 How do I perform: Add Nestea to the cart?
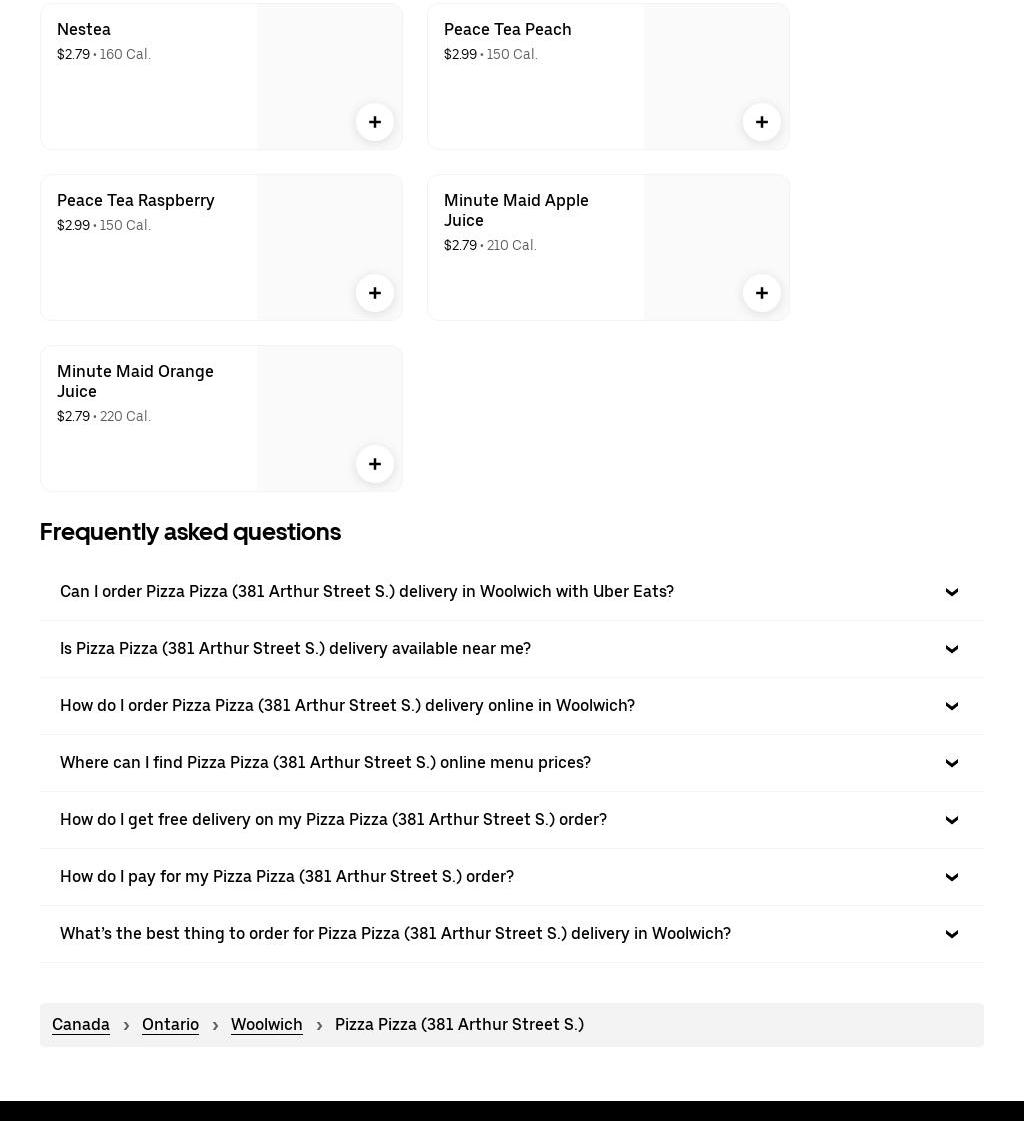375,122
